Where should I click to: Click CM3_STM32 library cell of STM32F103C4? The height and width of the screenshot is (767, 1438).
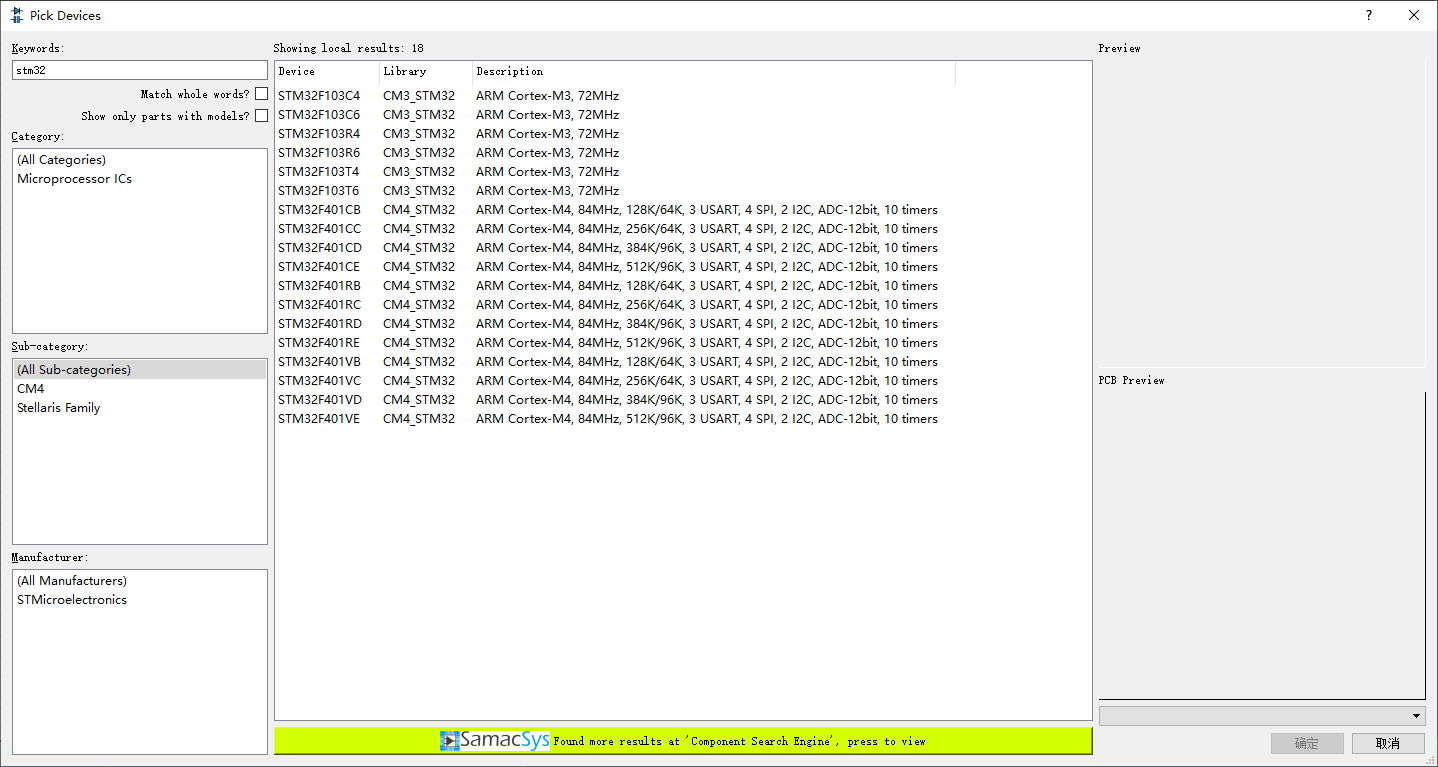[x=419, y=96]
